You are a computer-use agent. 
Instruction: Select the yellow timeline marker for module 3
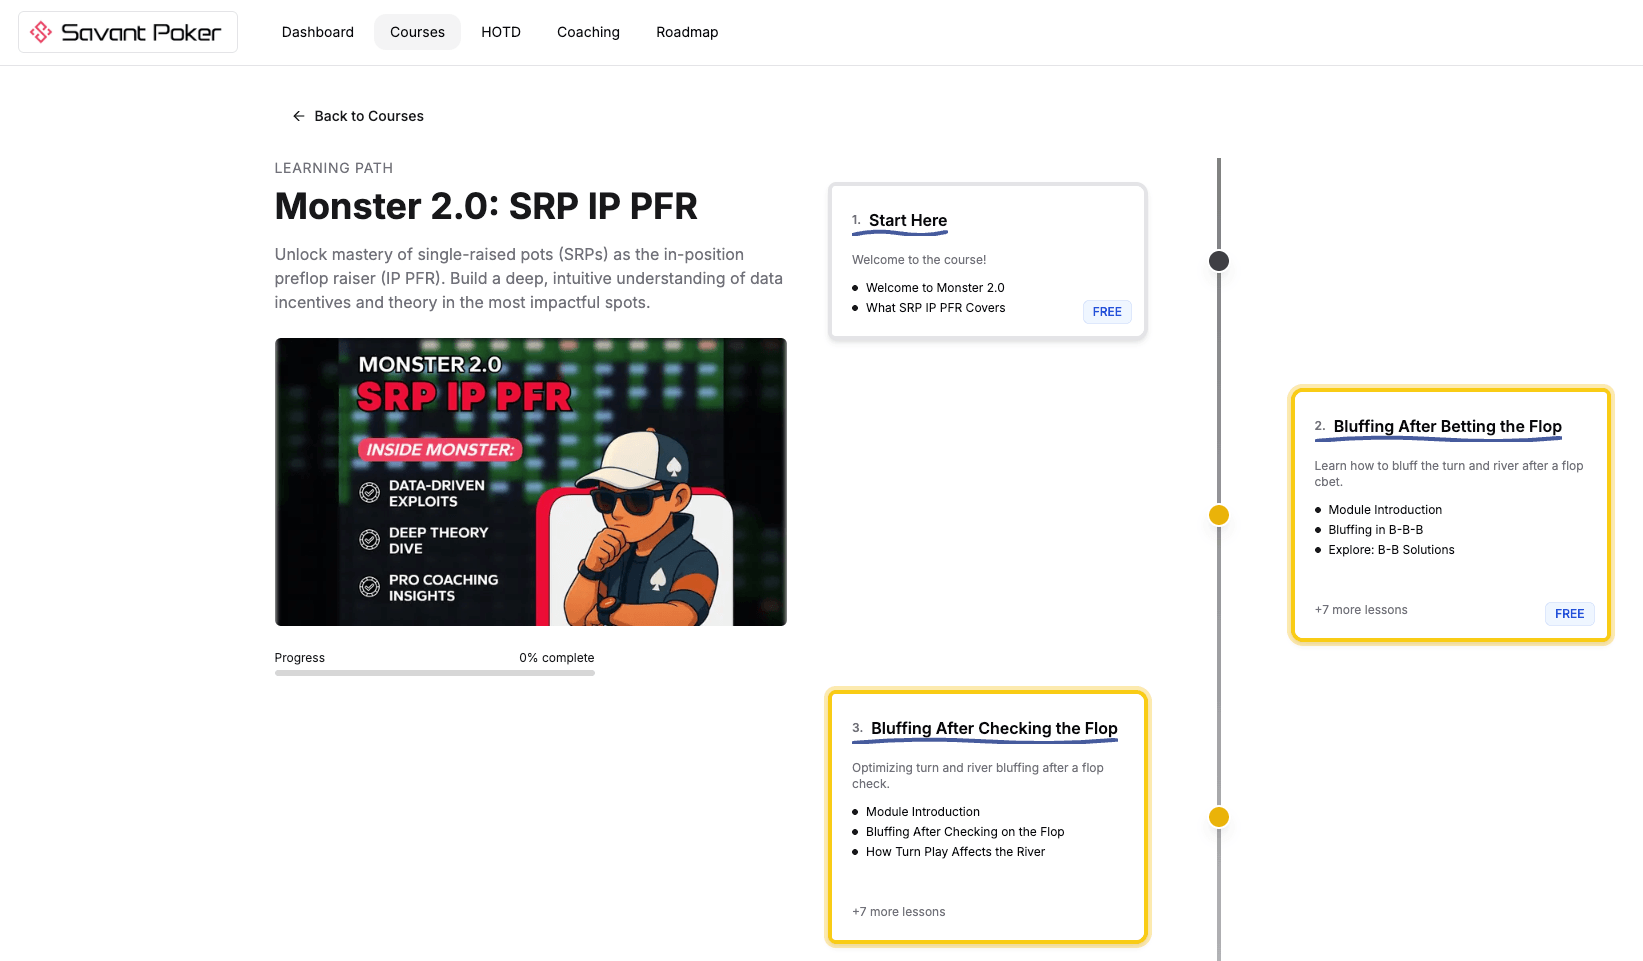pos(1219,817)
